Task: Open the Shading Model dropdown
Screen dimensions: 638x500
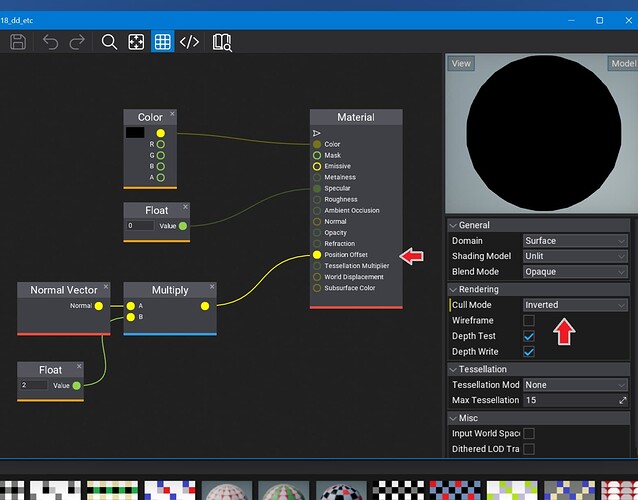Action: pyautogui.click(x=575, y=256)
